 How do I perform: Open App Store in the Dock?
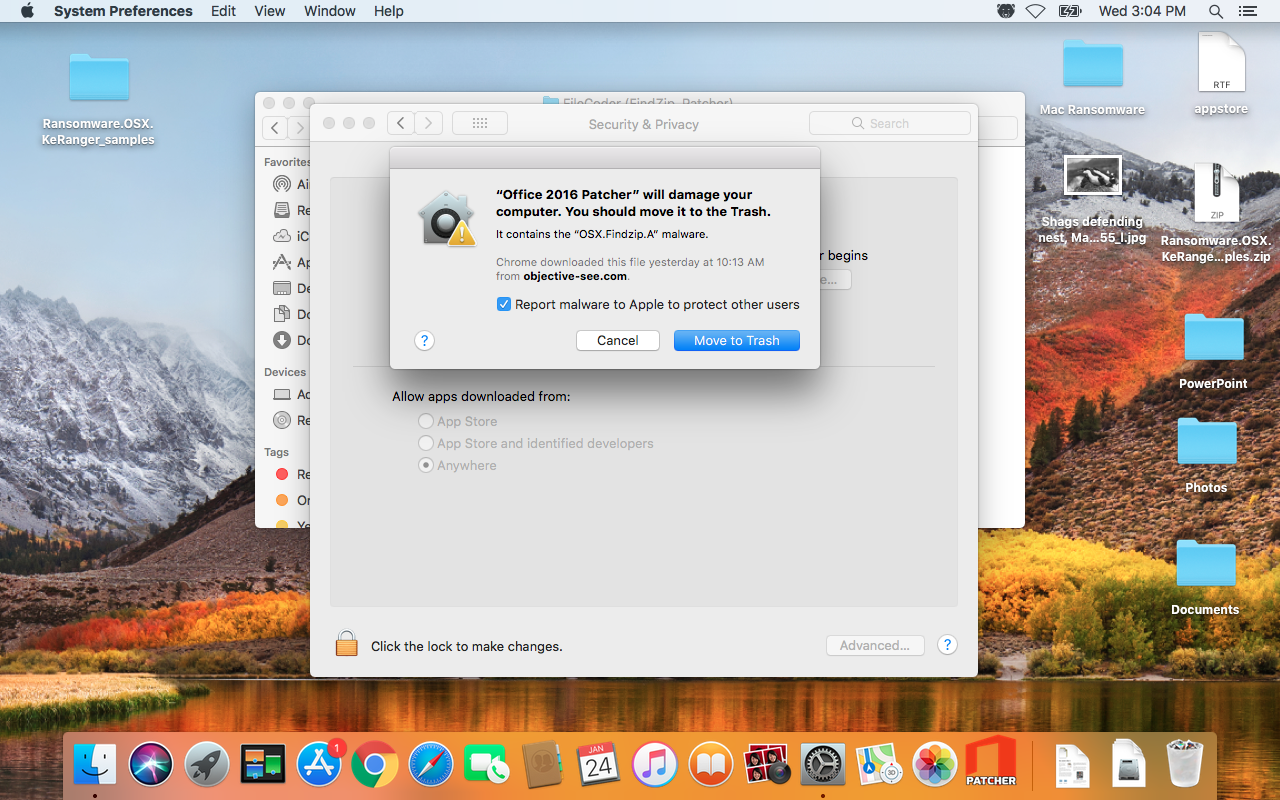(319, 765)
